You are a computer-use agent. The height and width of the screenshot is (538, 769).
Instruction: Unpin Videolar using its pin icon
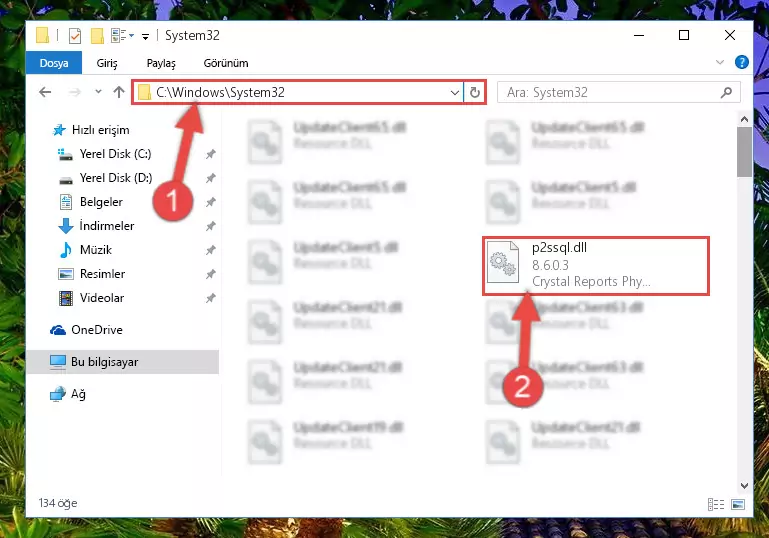[210, 298]
